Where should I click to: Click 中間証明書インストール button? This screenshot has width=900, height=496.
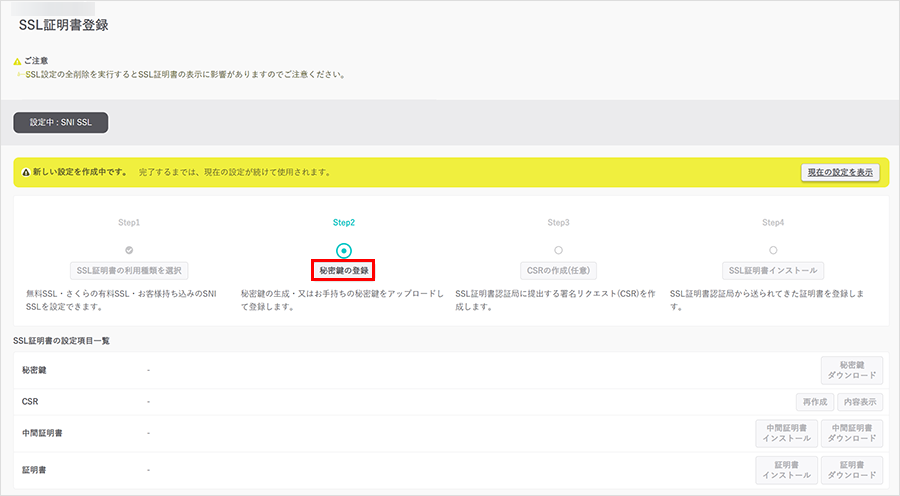[x=786, y=433]
